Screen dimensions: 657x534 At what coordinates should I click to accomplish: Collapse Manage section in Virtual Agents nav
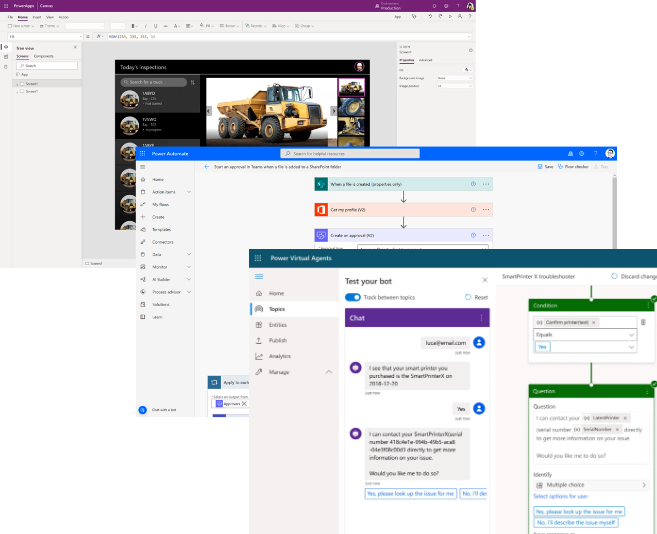[329, 372]
